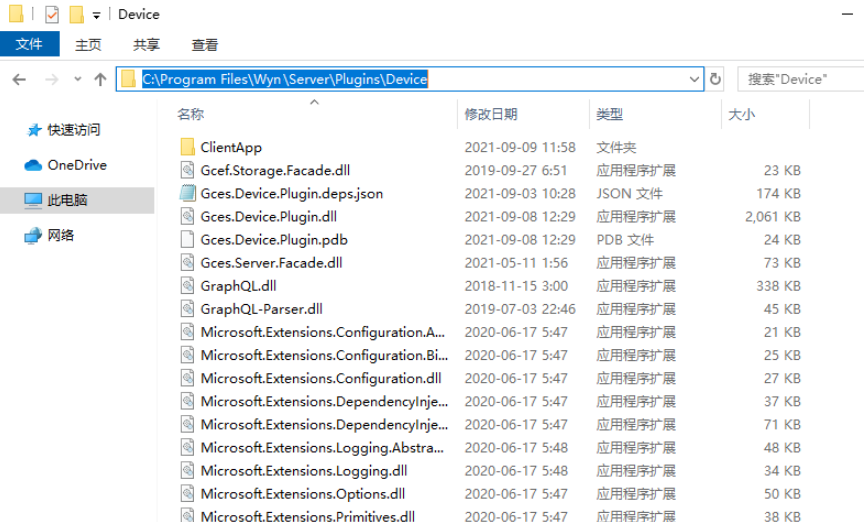
Task: Select Microsoft.Extensions.Logging.dll file name
Action: click(304, 471)
